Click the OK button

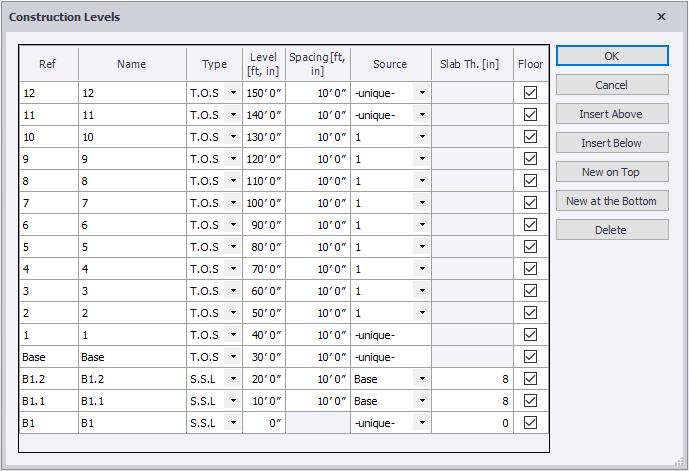point(611,56)
